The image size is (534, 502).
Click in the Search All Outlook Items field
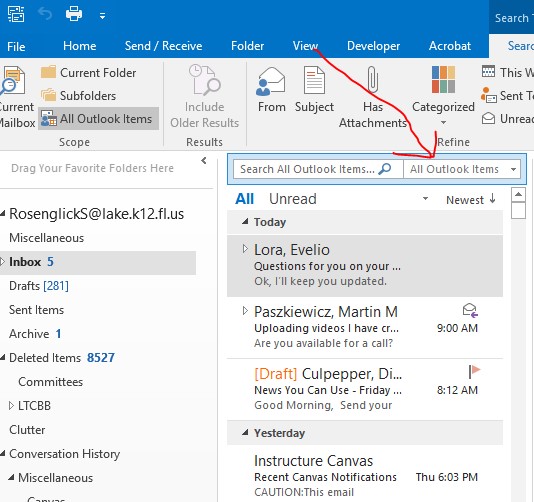(307, 169)
